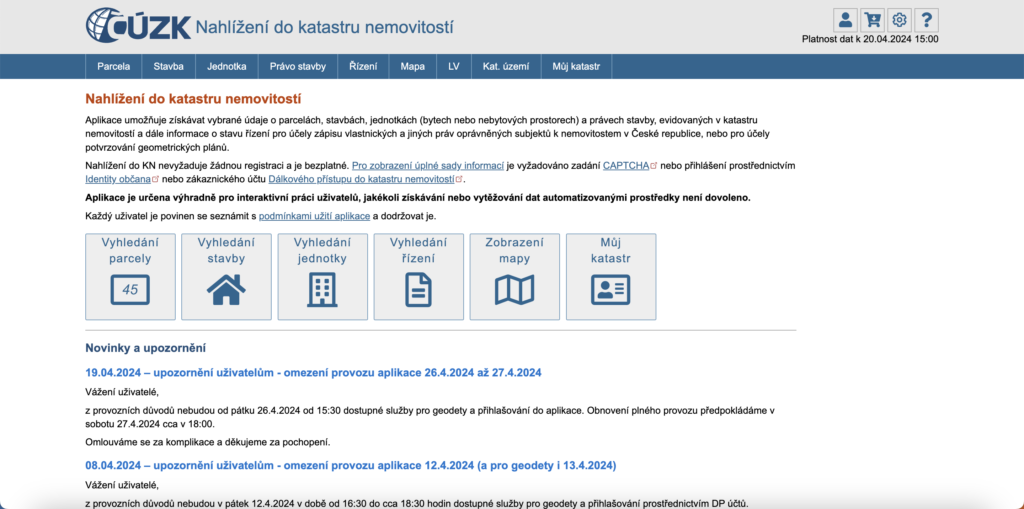
Task: Click the 'Vyhledání stavby' tile label
Action: click(226, 250)
